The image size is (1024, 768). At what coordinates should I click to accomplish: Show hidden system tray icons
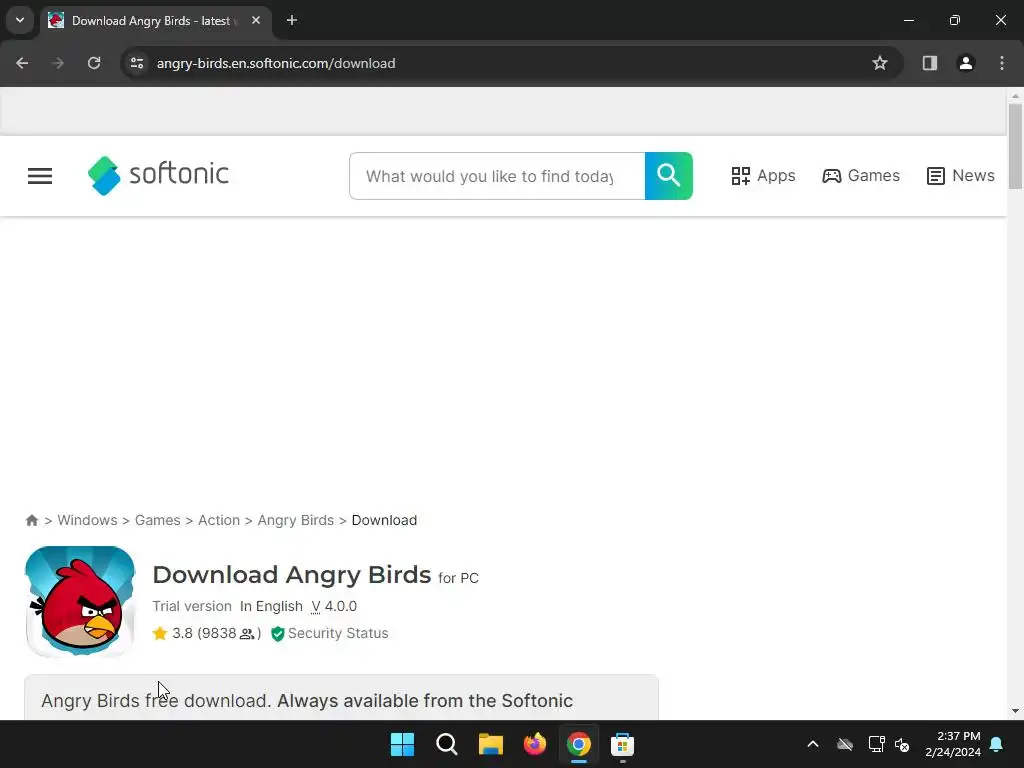pos(813,744)
